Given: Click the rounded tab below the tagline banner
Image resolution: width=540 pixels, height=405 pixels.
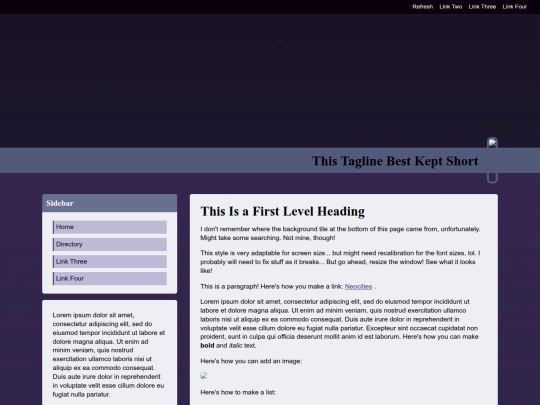Looking at the screenshot, I should [x=492, y=178].
